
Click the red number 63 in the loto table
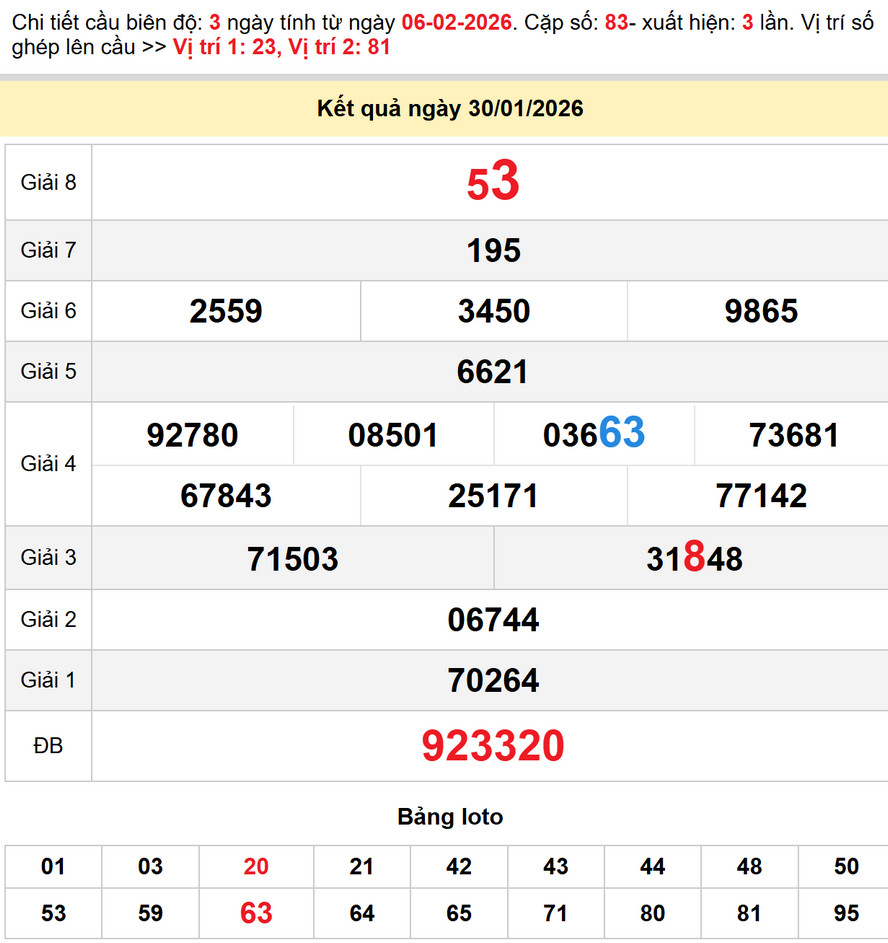click(x=255, y=912)
